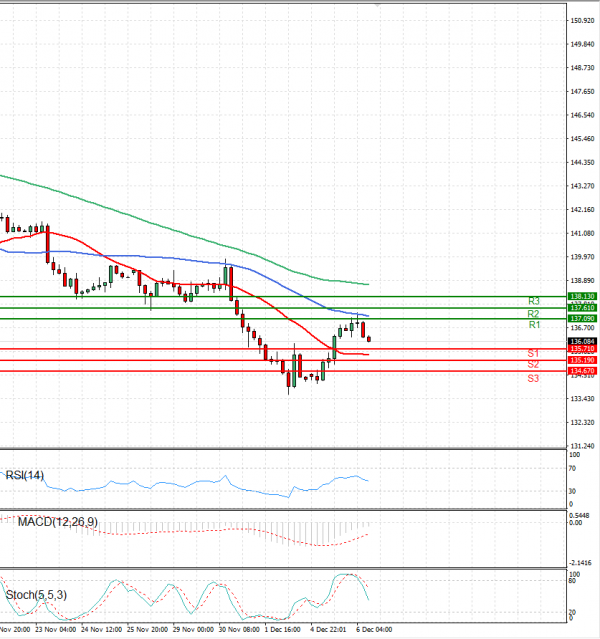Click the 4 Dec 22:01 time label
This screenshot has height=639, width=600.
pyautogui.click(x=328, y=629)
